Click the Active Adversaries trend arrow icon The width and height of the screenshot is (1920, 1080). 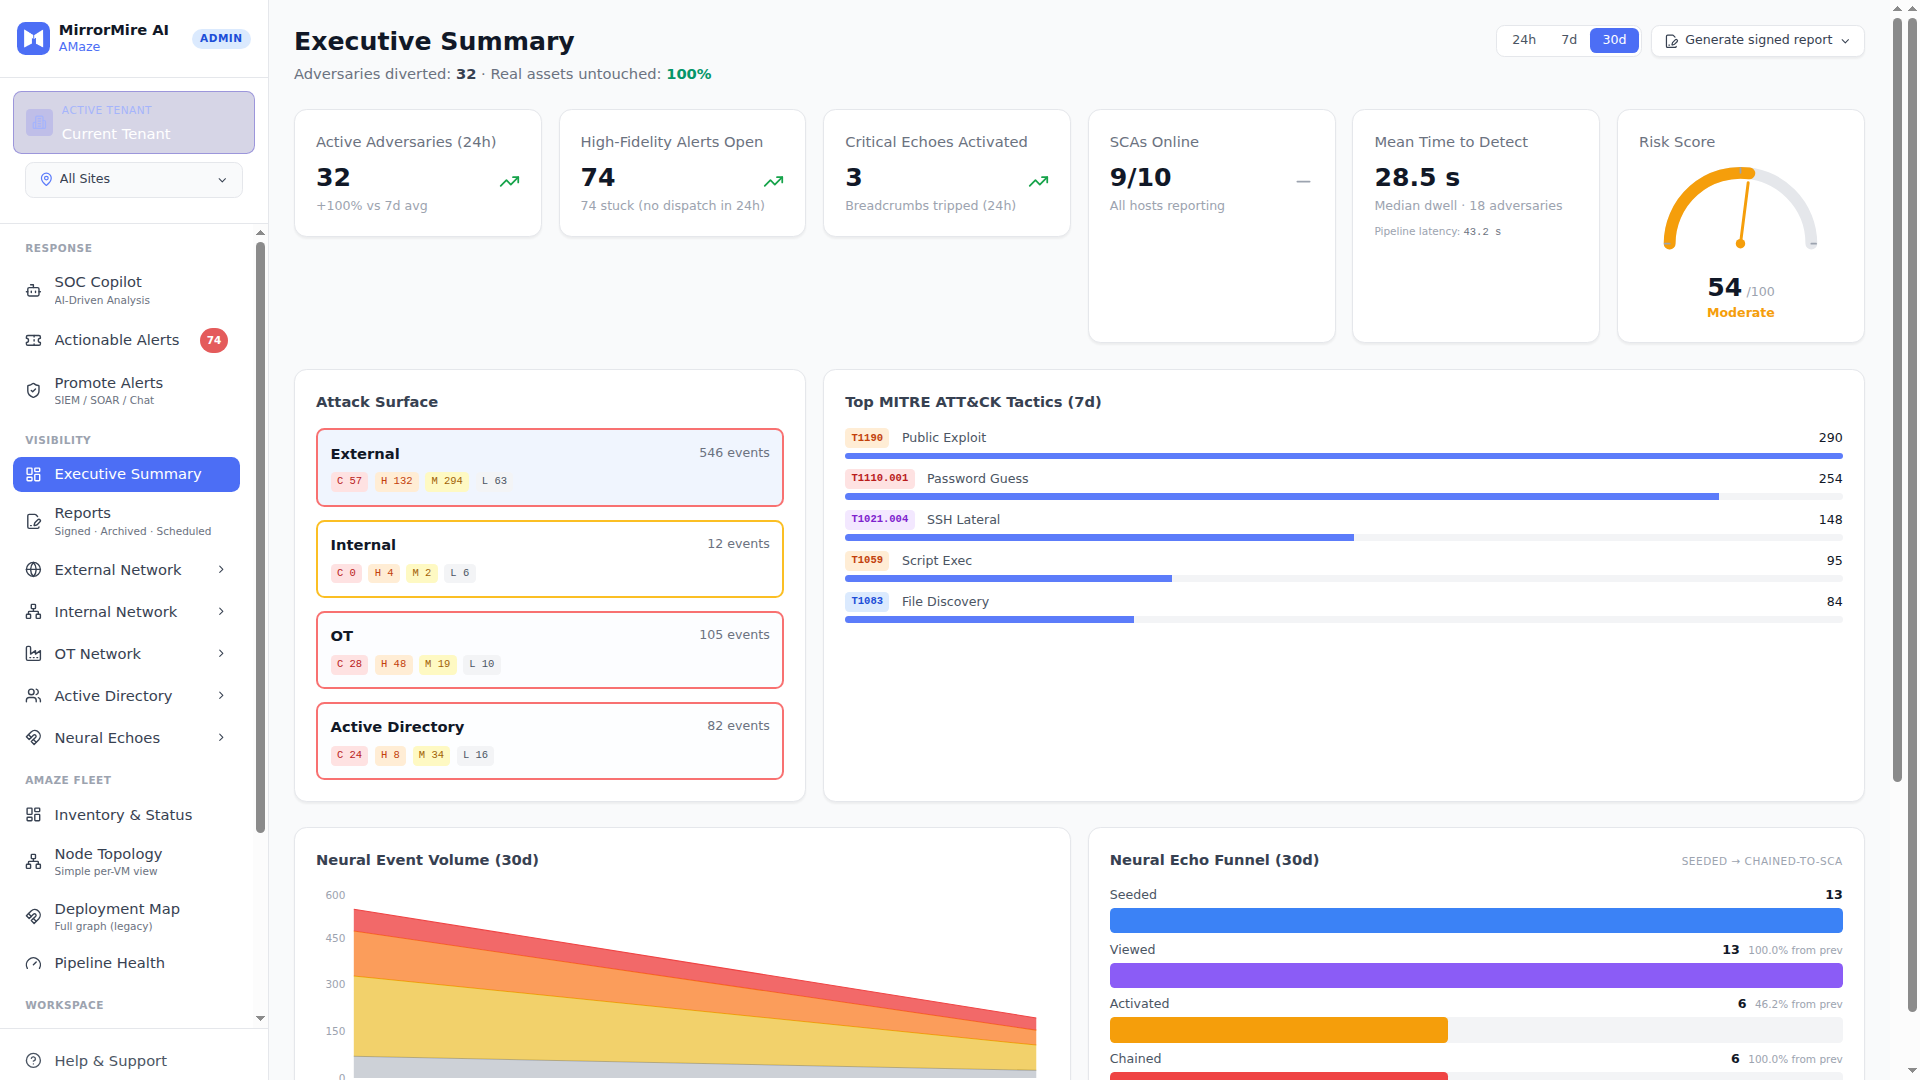coord(510,181)
